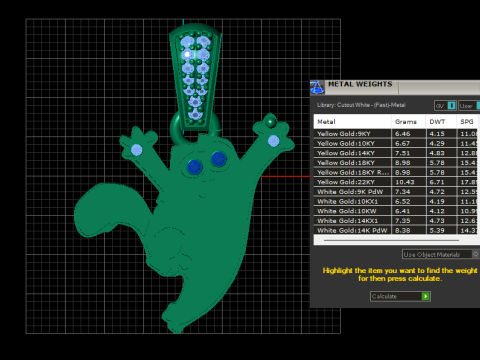
Task: Select the Yellow Gold:10KY row
Action: (x=396, y=143)
